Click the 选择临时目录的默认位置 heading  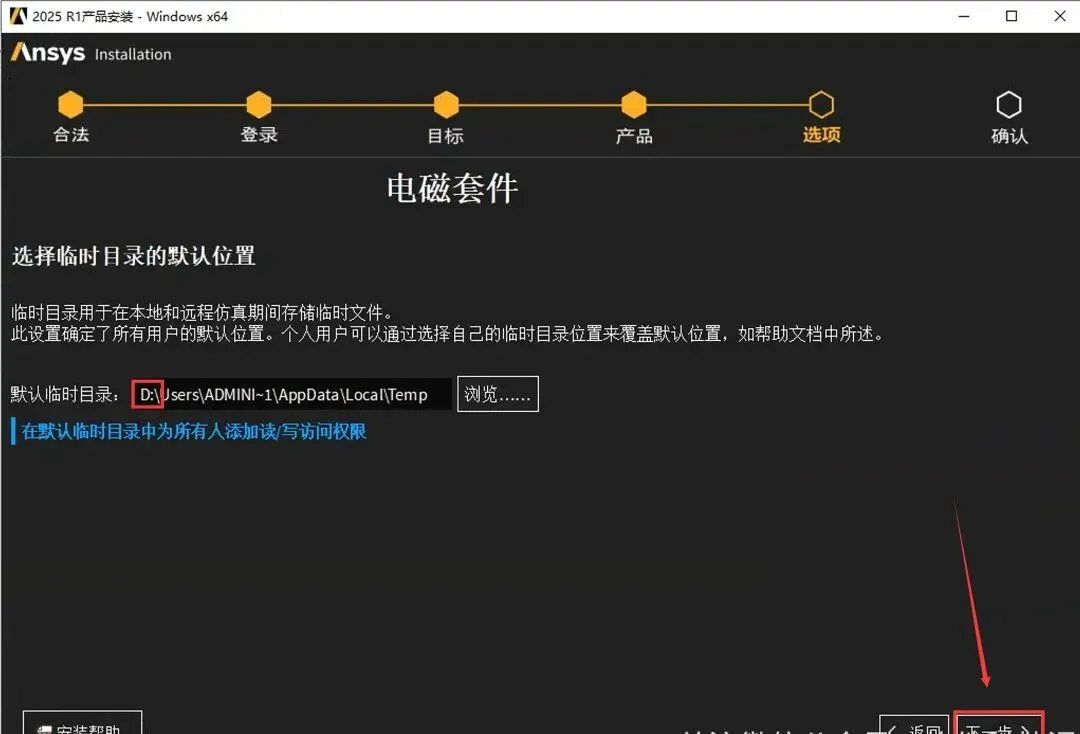pos(134,256)
